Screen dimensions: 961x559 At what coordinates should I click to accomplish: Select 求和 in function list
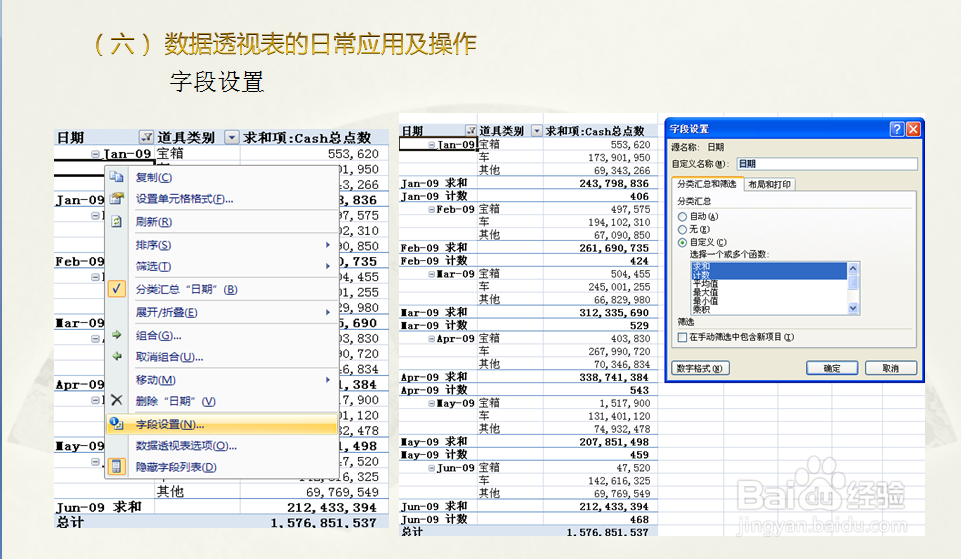point(769,267)
